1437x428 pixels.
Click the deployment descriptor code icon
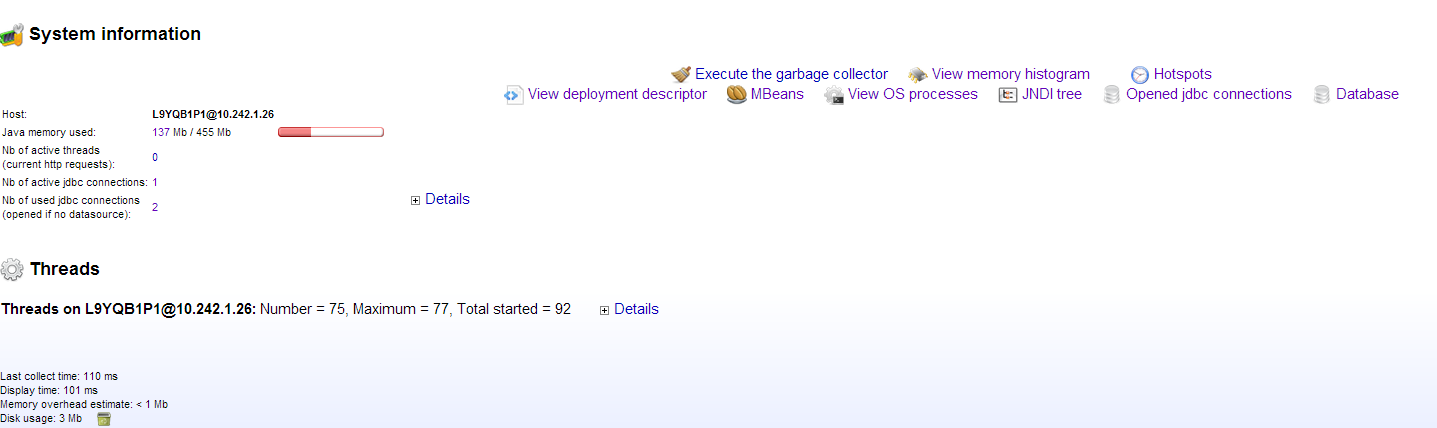[514, 95]
